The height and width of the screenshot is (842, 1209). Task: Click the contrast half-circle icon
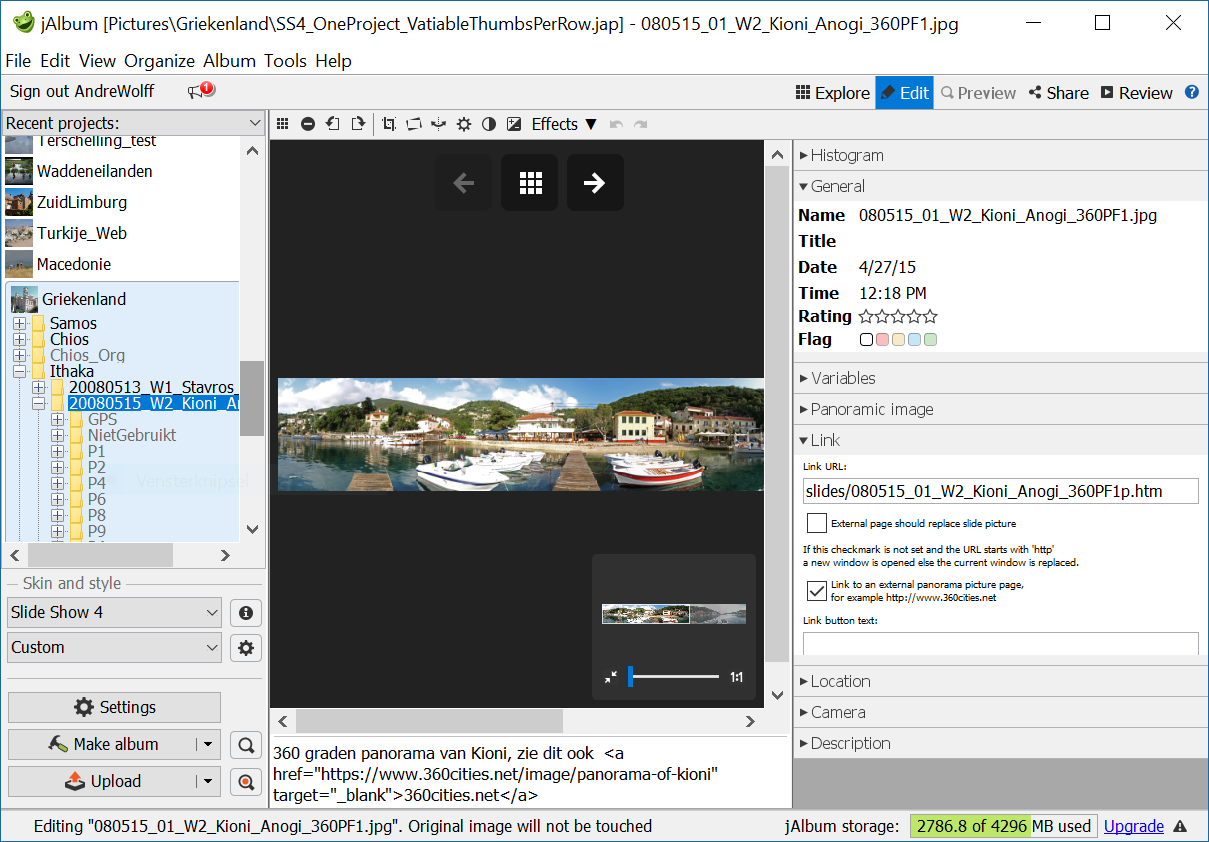coord(489,124)
